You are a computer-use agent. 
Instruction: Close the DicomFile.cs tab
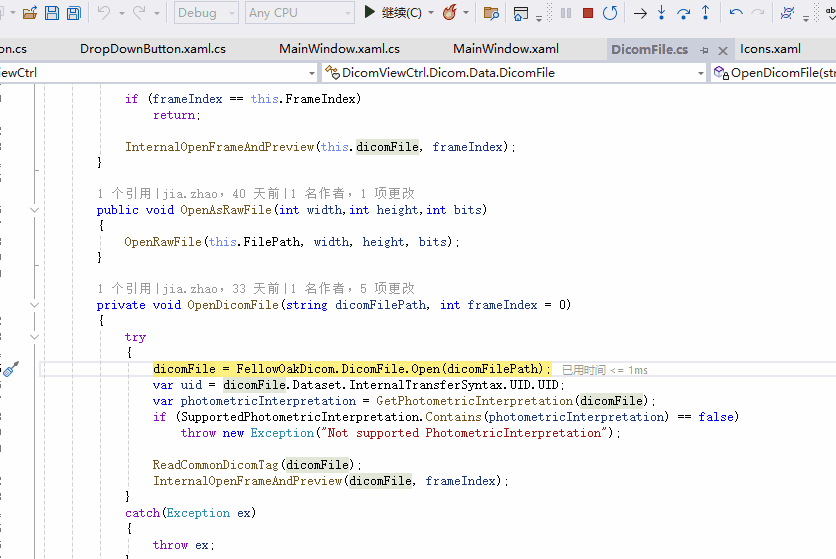pyautogui.click(x=723, y=51)
